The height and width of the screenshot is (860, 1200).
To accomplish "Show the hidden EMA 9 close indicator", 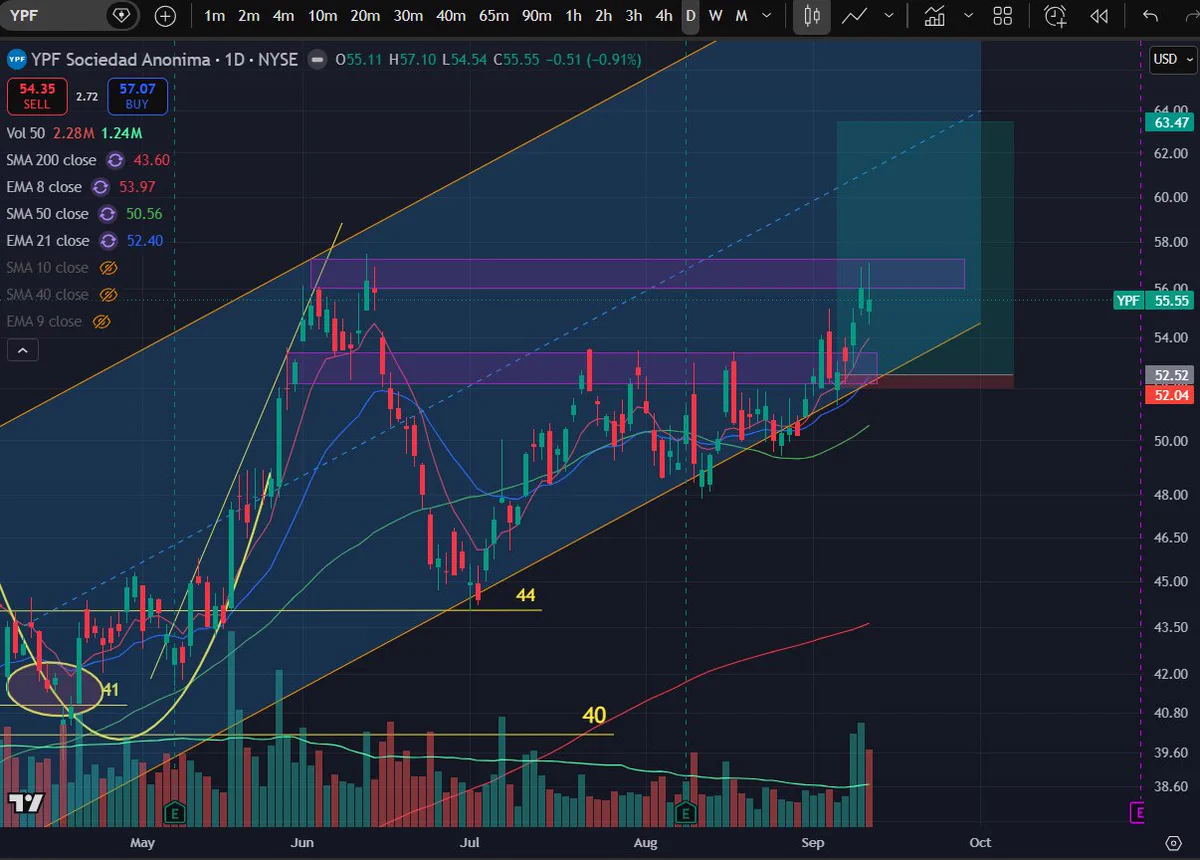I will (100, 322).
